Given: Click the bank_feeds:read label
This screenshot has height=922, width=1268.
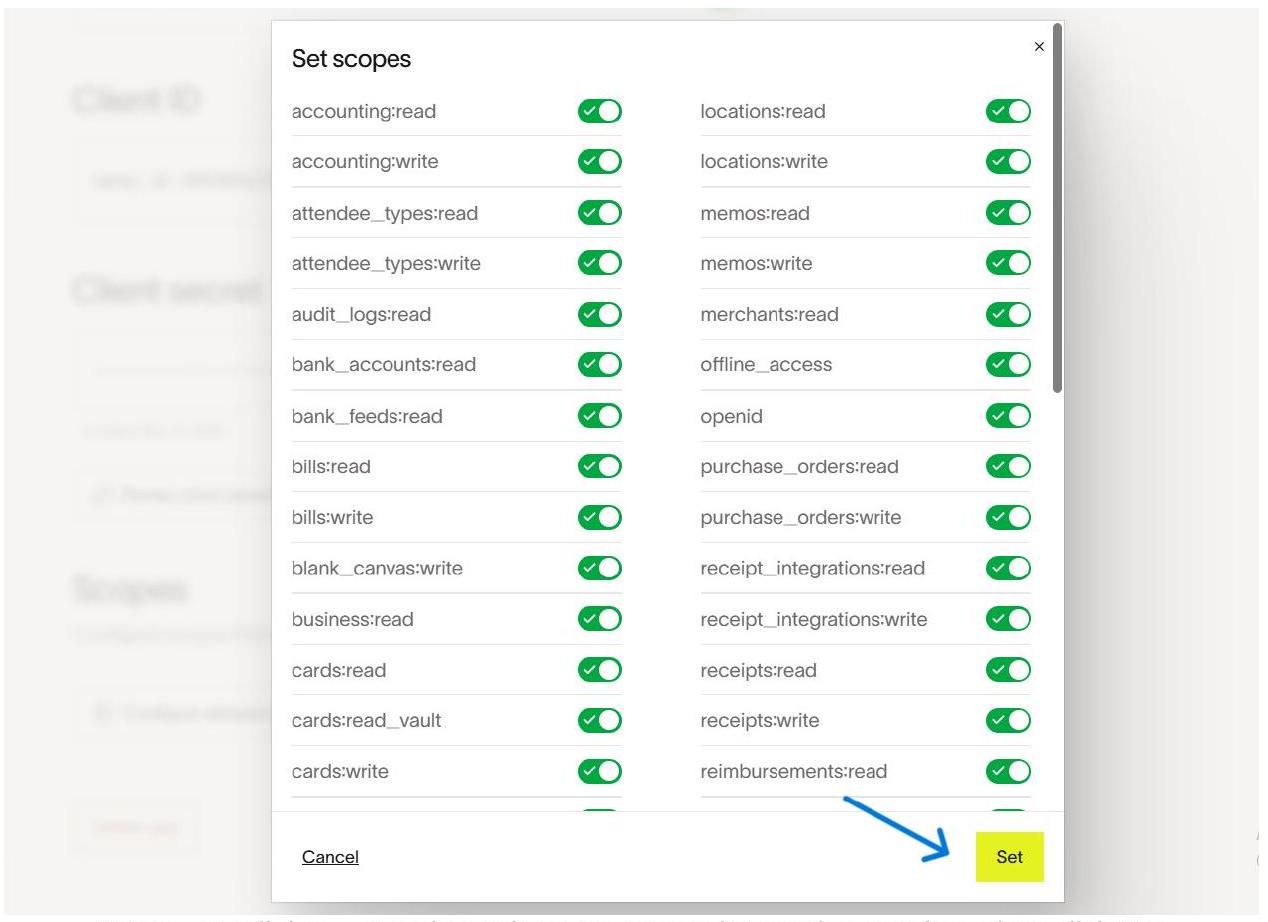Looking at the screenshot, I should point(367,415).
